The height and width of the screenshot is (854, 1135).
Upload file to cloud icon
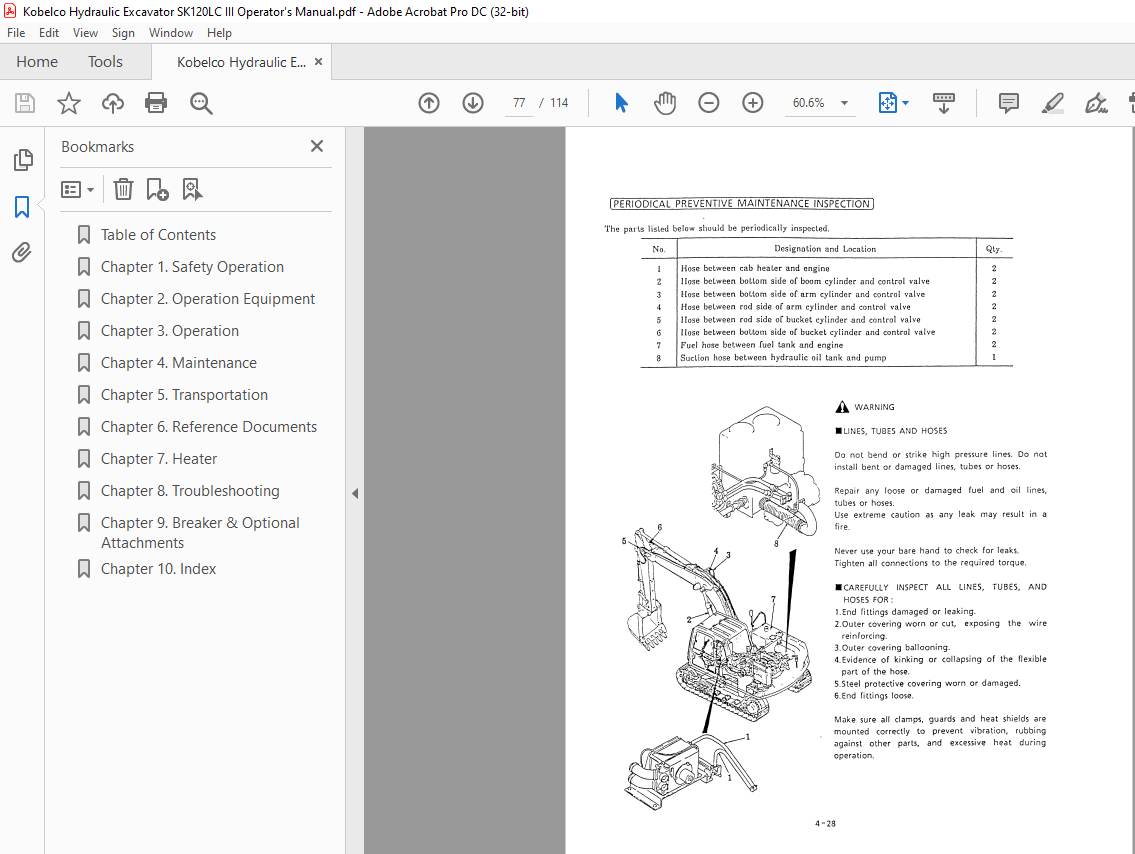tap(112, 103)
